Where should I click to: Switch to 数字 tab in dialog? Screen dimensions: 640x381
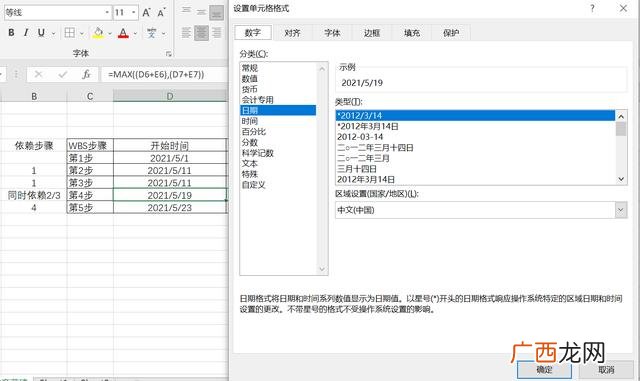pos(253,33)
